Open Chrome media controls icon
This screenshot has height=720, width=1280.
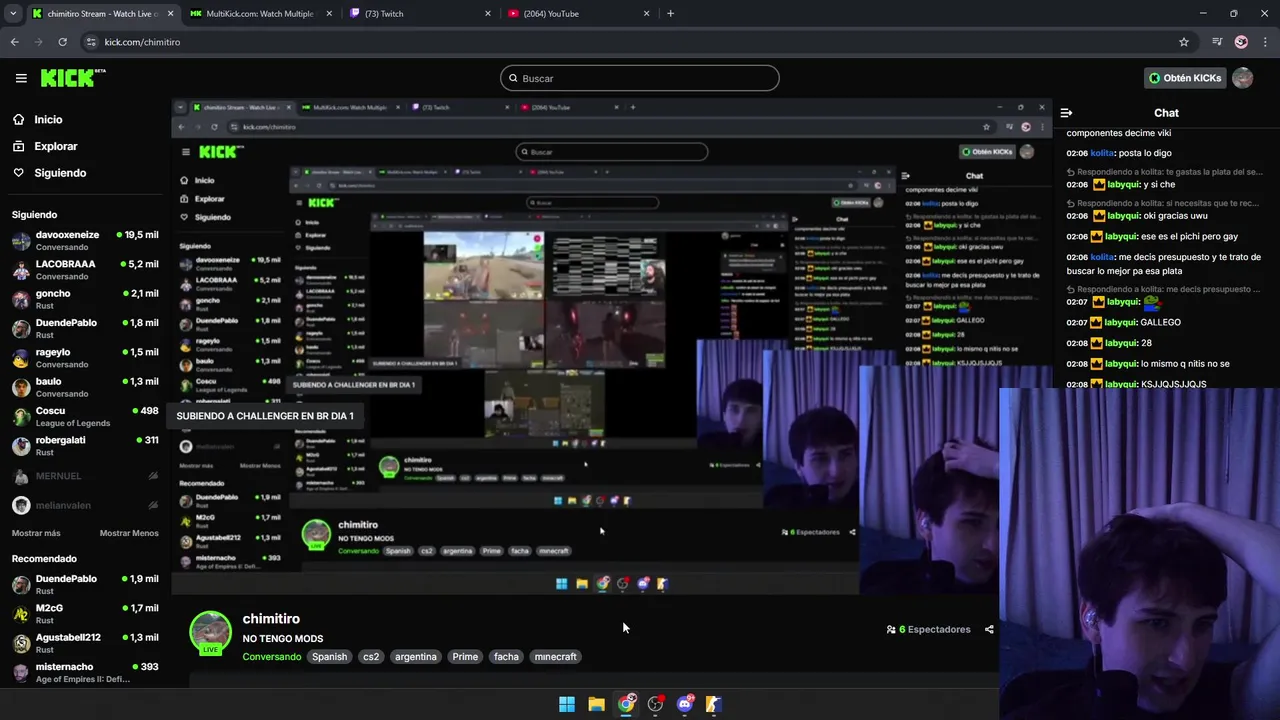(x=1217, y=42)
